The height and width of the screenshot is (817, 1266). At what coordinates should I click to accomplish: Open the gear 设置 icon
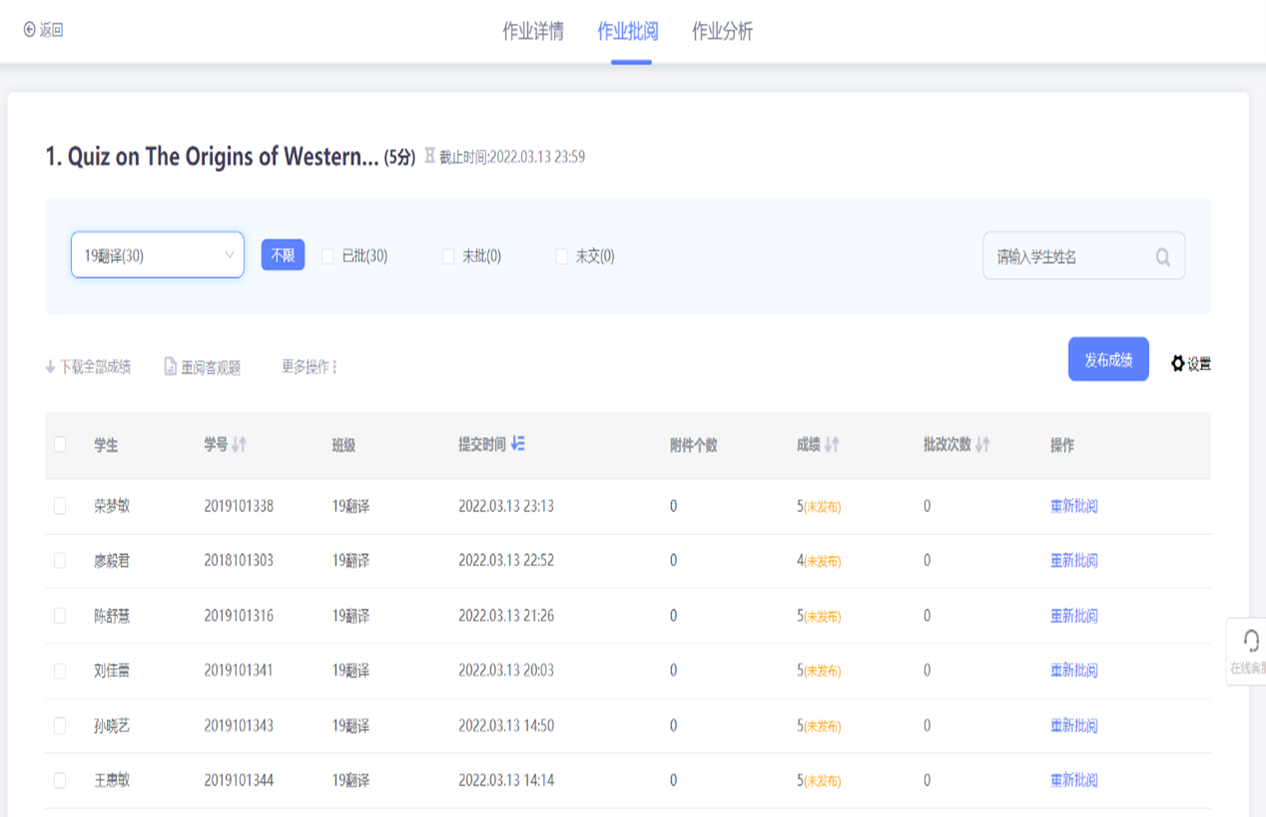(1178, 364)
